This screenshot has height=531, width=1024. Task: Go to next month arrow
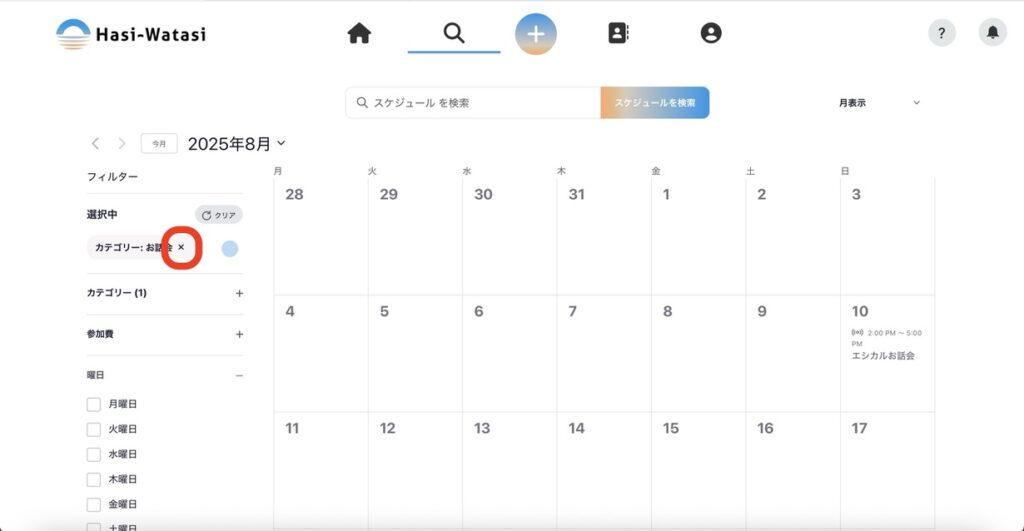pos(122,144)
